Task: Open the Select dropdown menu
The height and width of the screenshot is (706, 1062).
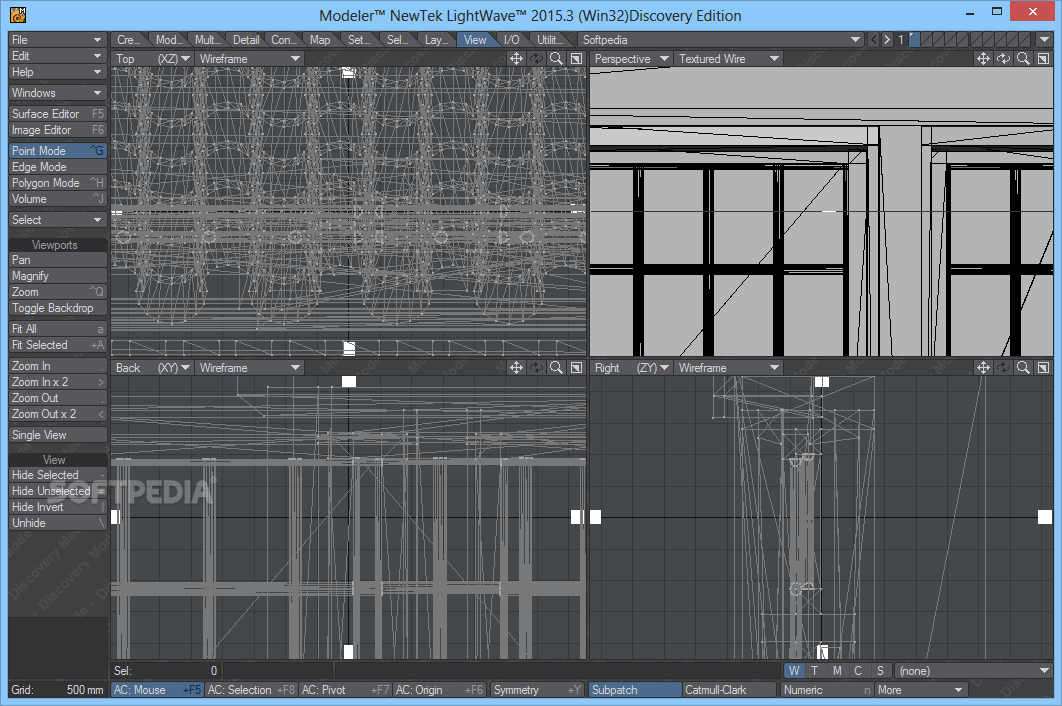Action: pyautogui.click(x=58, y=220)
